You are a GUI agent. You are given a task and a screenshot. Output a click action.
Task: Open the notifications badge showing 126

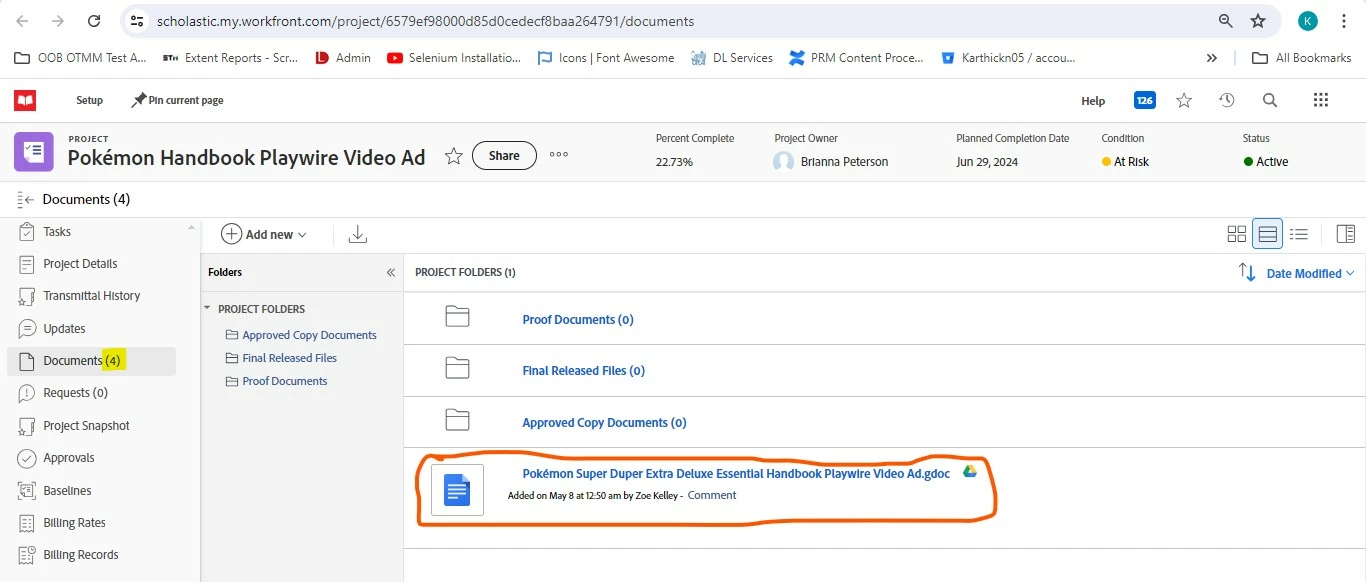click(1145, 100)
